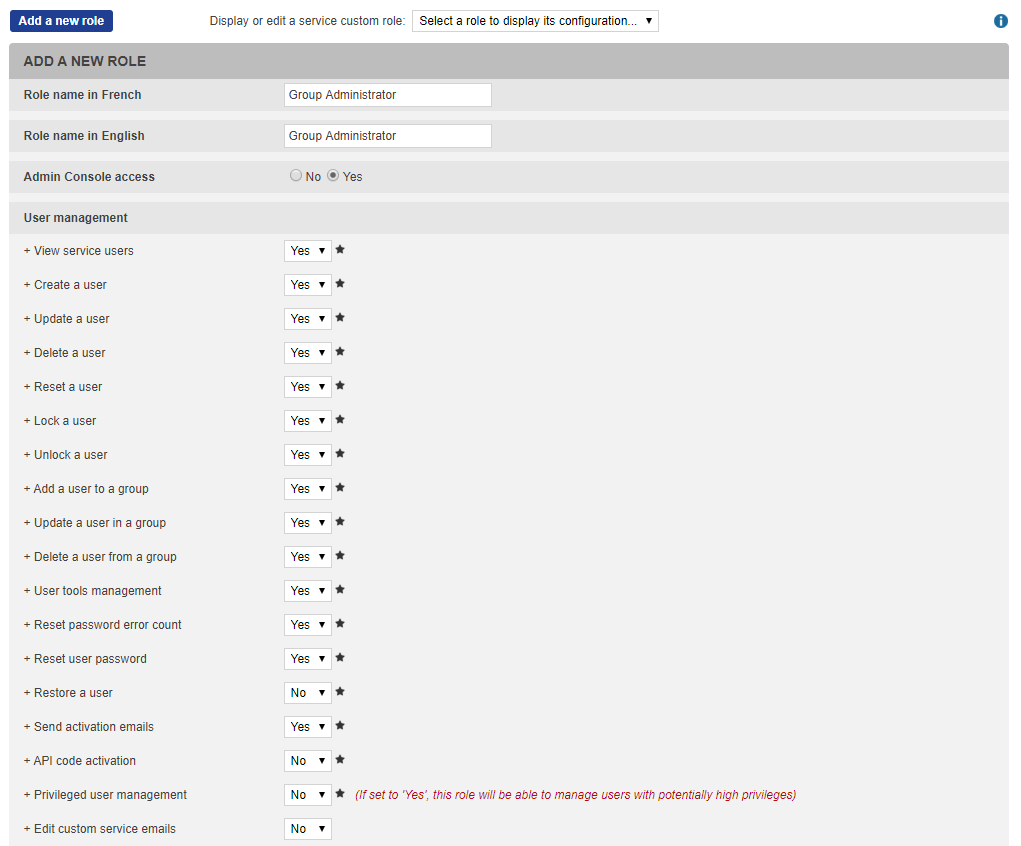Change the Reset user password dropdown value
This screenshot has width=1021, height=846.
point(307,659)
